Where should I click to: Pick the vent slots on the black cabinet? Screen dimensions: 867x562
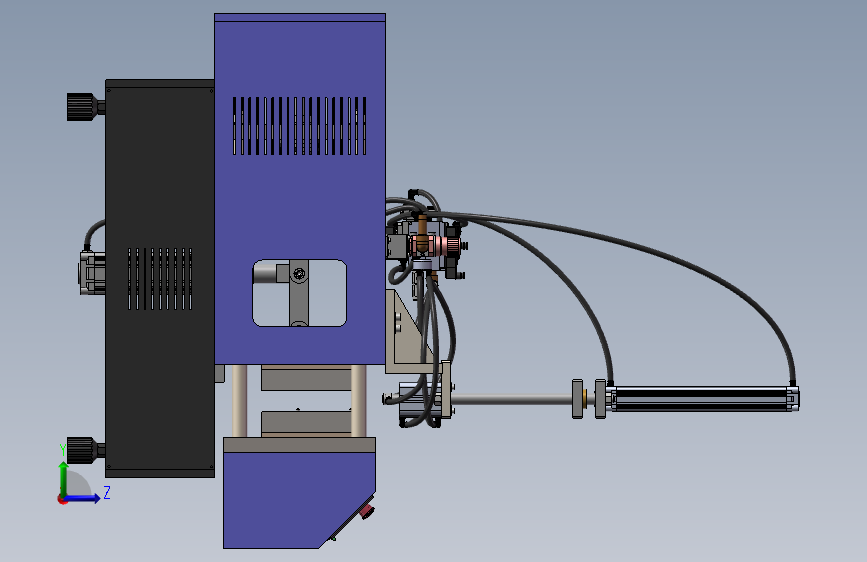click(160, 279)
